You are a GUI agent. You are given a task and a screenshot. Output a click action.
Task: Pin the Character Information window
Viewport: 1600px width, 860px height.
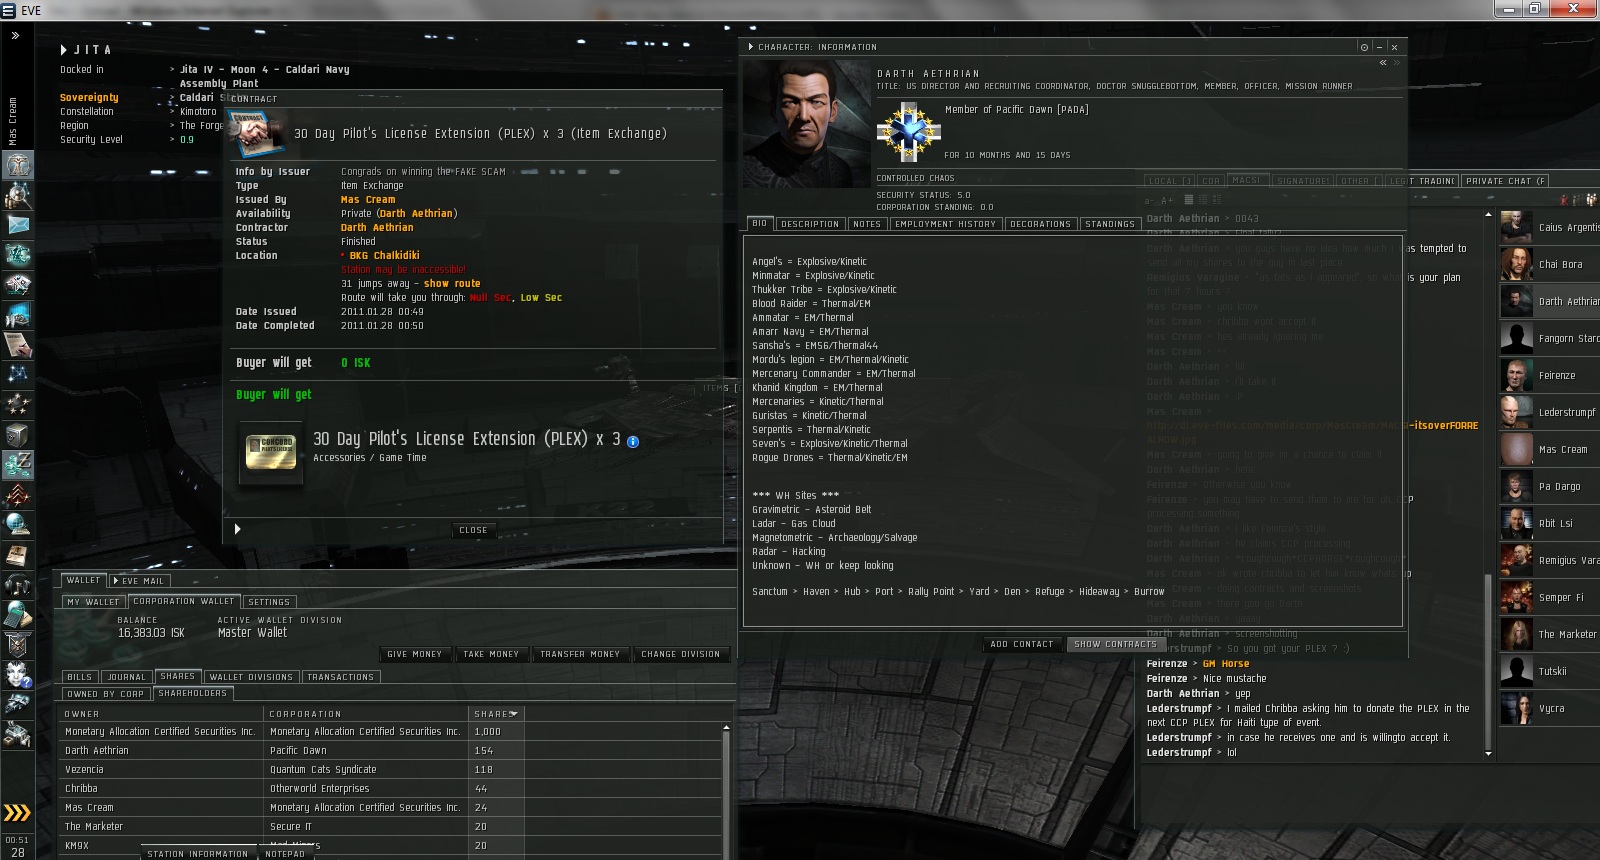[1364, 47]
